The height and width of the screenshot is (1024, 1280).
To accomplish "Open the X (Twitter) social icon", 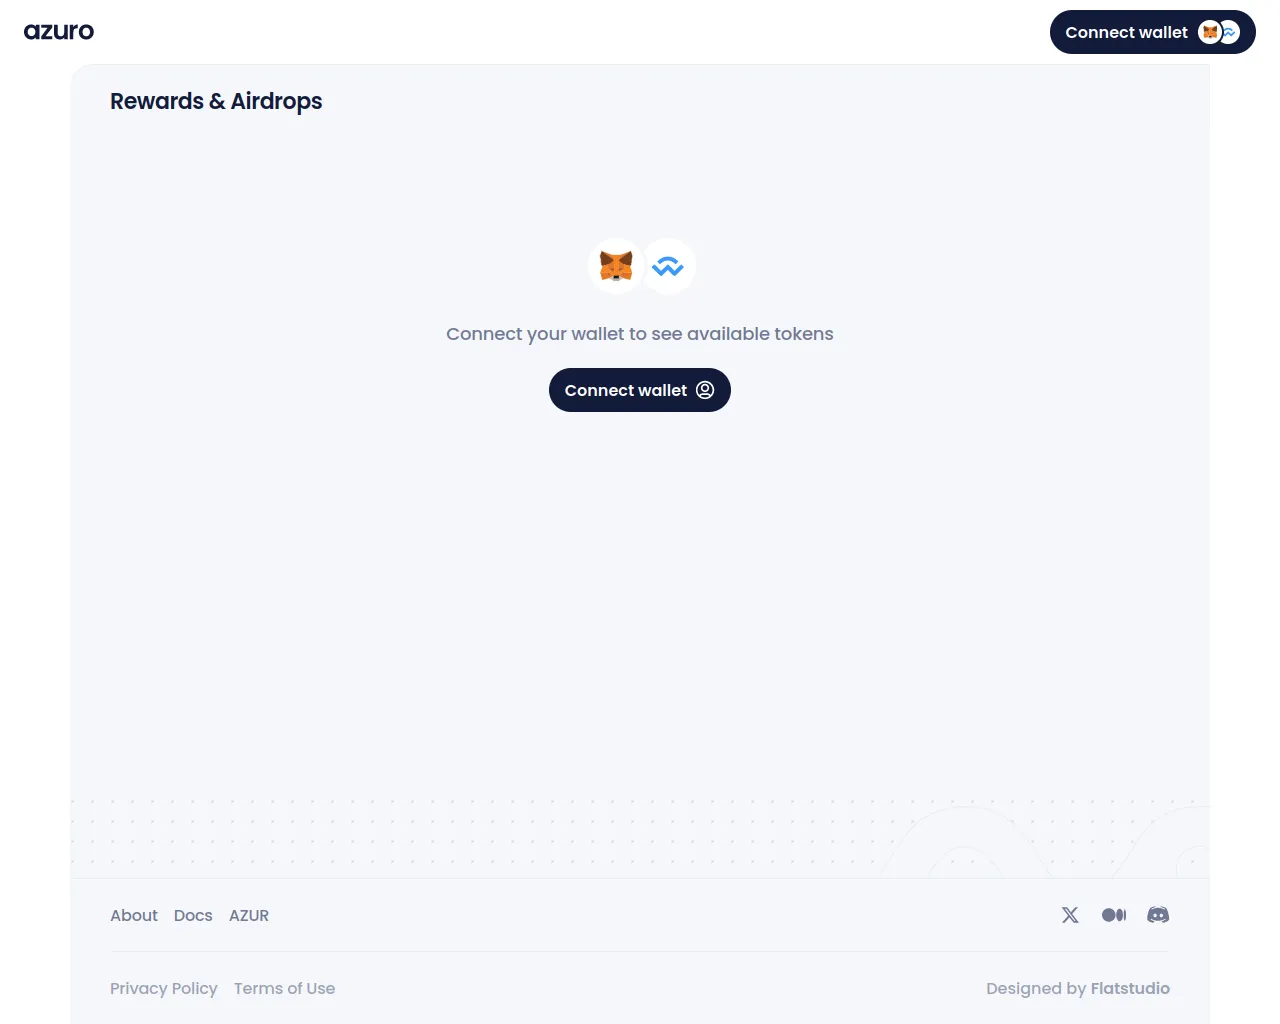I will point(1070,915).
